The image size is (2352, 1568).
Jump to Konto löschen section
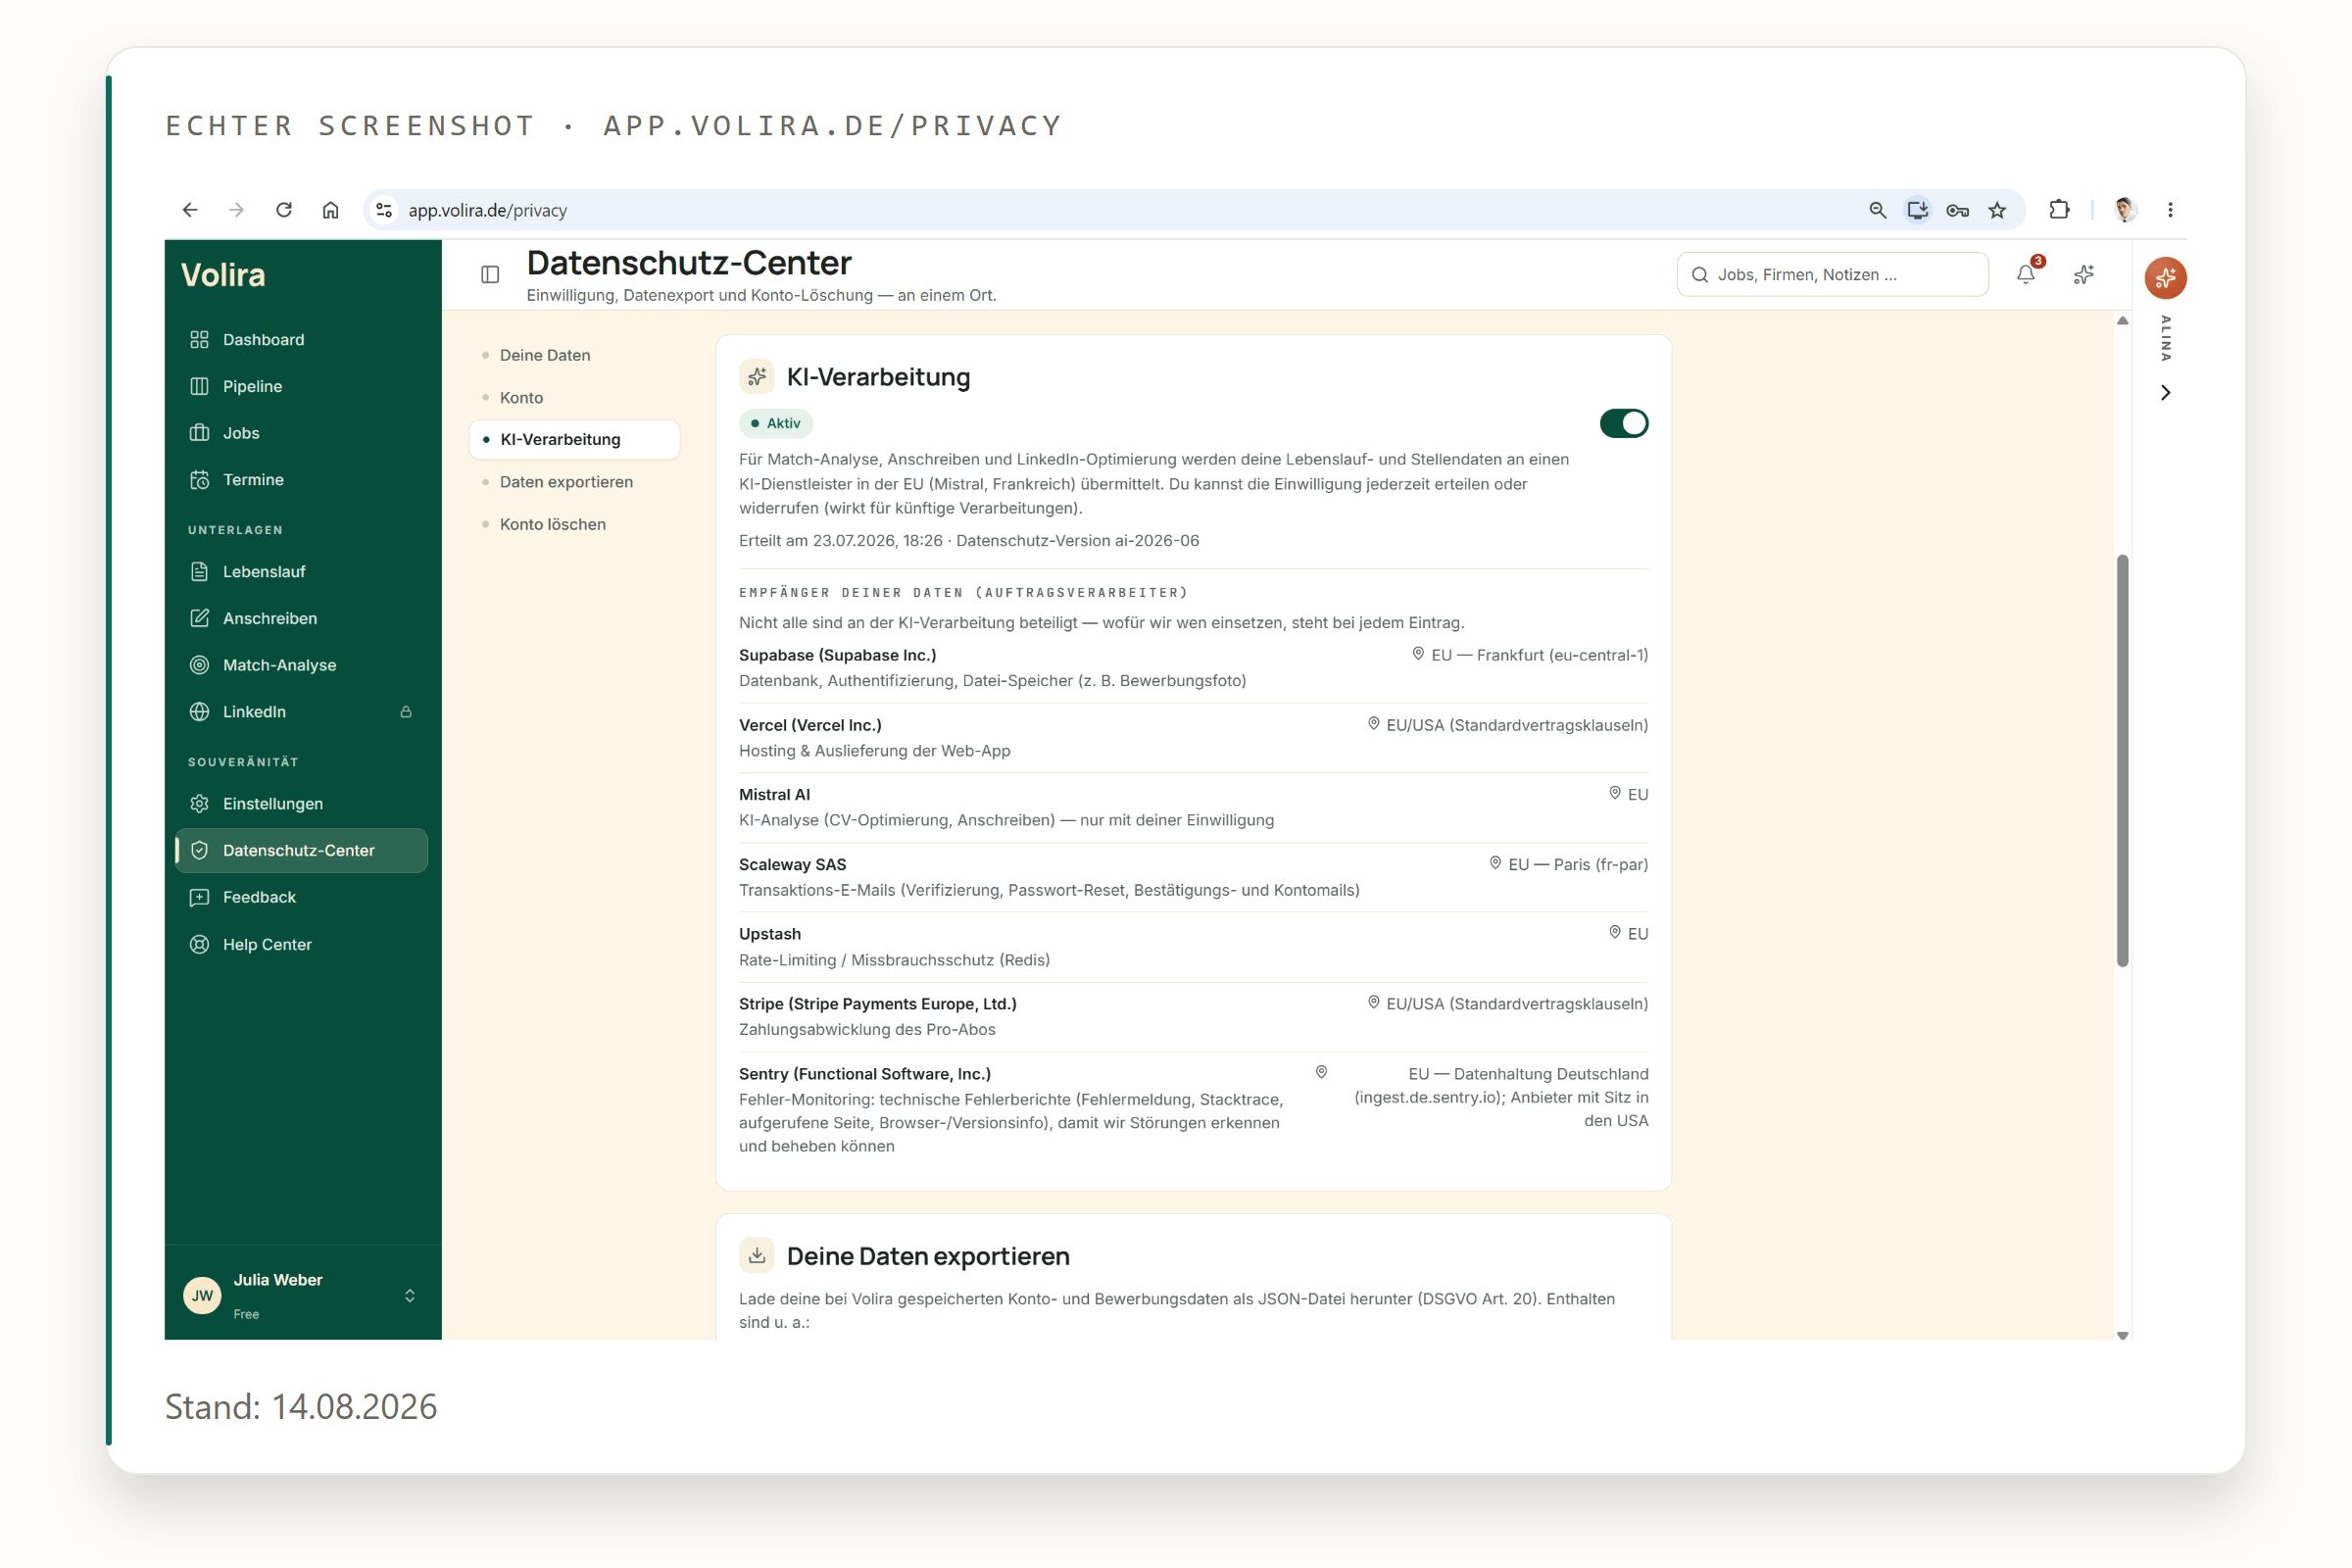pos(575,524)
